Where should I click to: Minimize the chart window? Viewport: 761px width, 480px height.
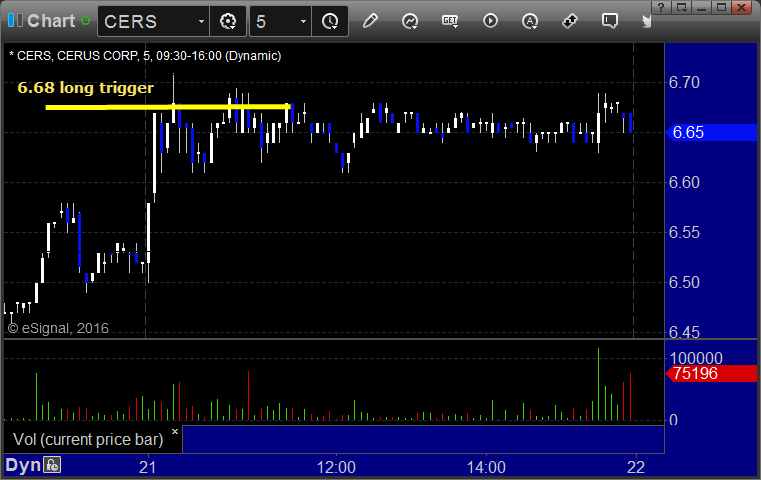[702, 7]
